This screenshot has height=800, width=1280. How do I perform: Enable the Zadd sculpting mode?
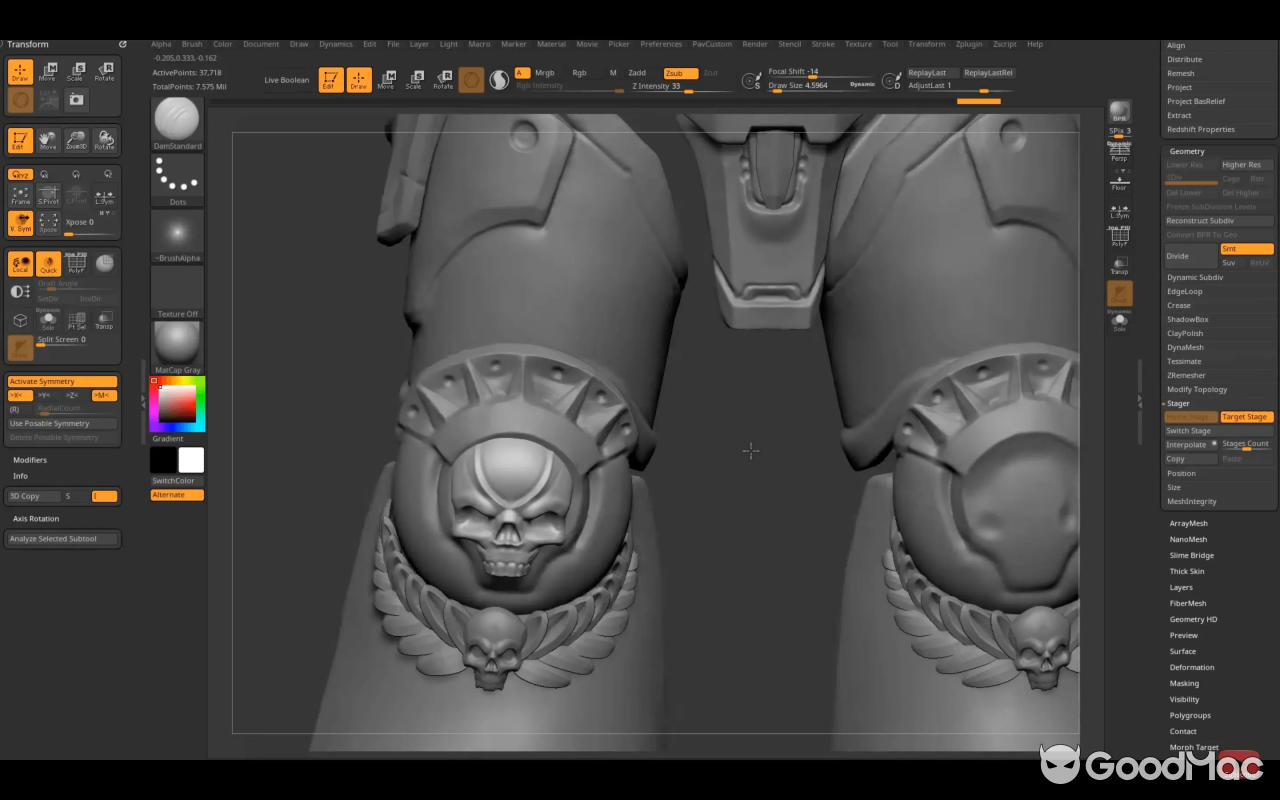[637, 73]
